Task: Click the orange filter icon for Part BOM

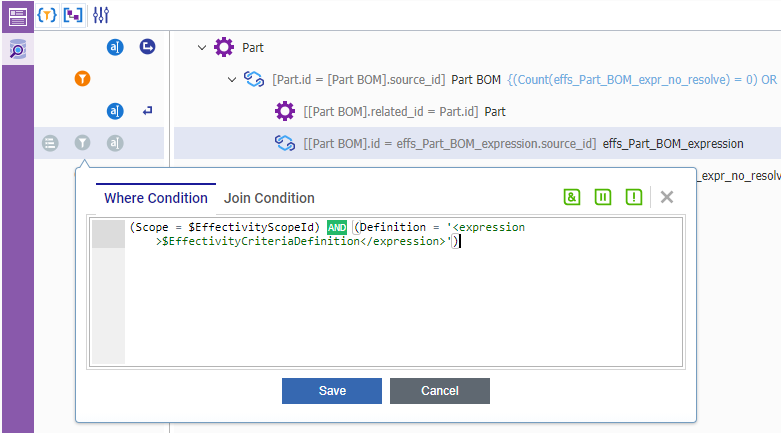Action: pyautogui.click(x=83, y=79)
